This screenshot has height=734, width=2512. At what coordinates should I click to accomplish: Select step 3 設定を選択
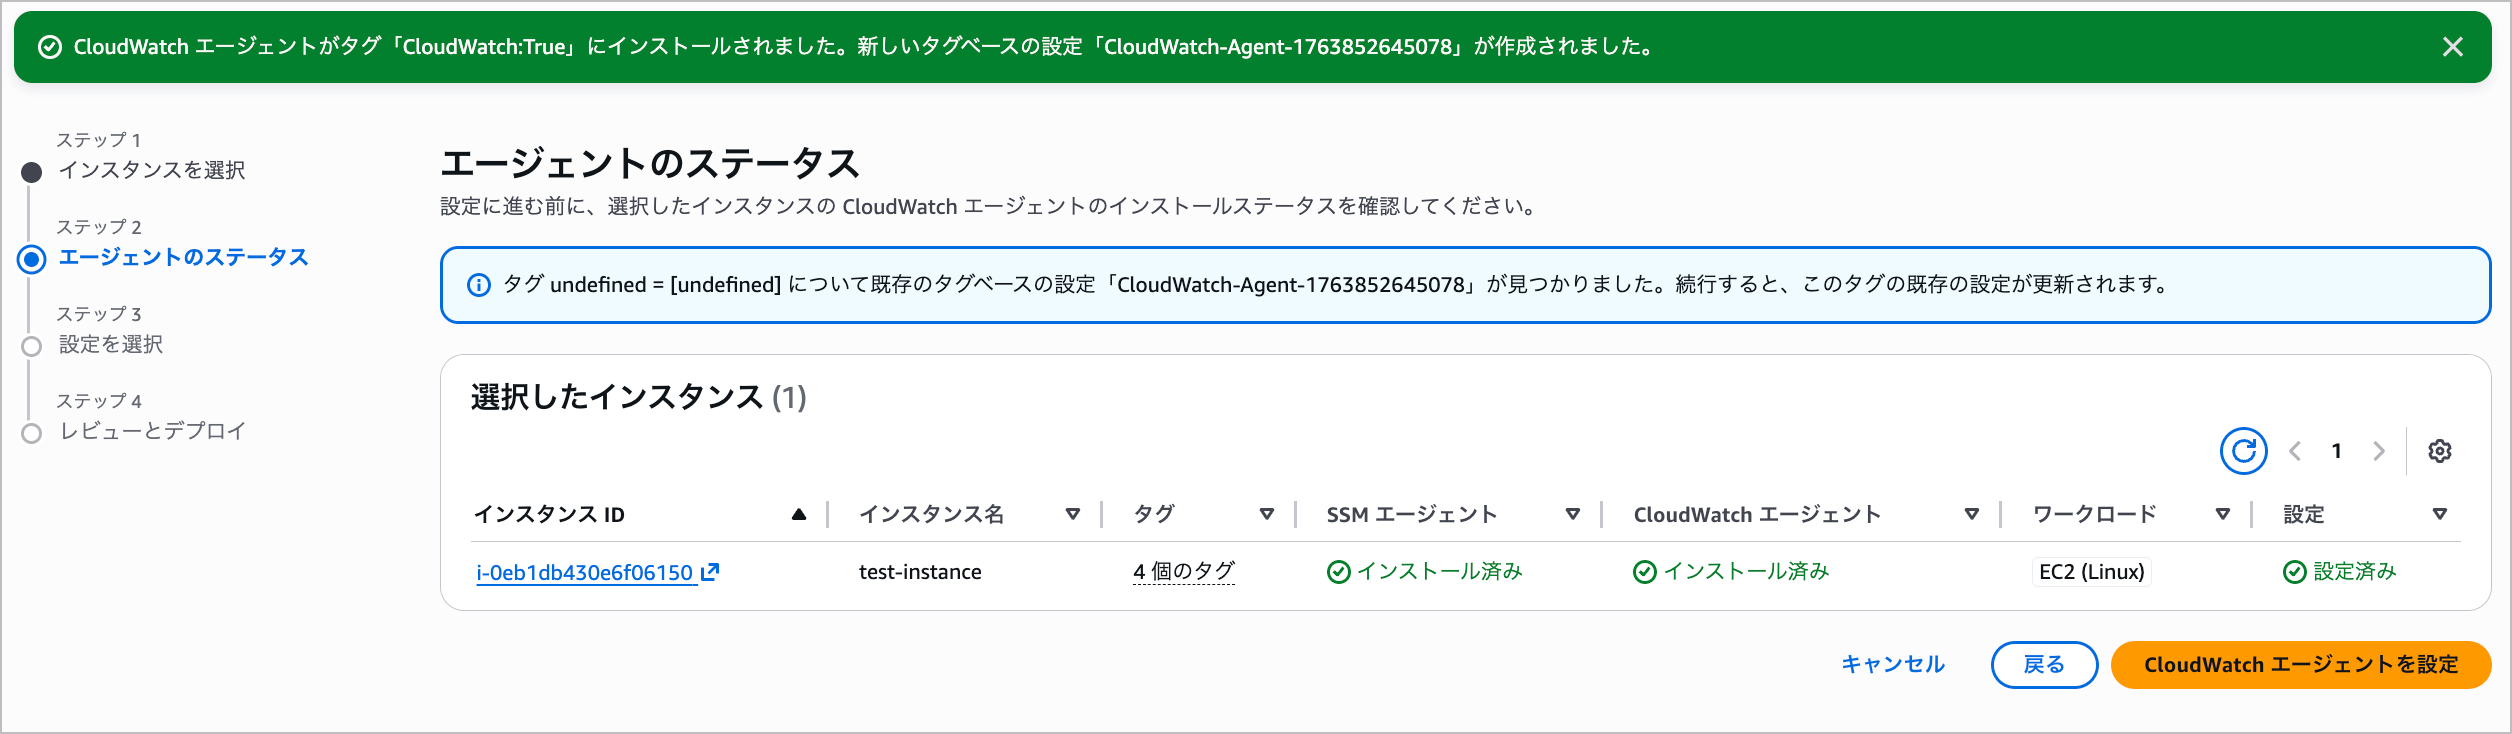(x=111, y=344)
